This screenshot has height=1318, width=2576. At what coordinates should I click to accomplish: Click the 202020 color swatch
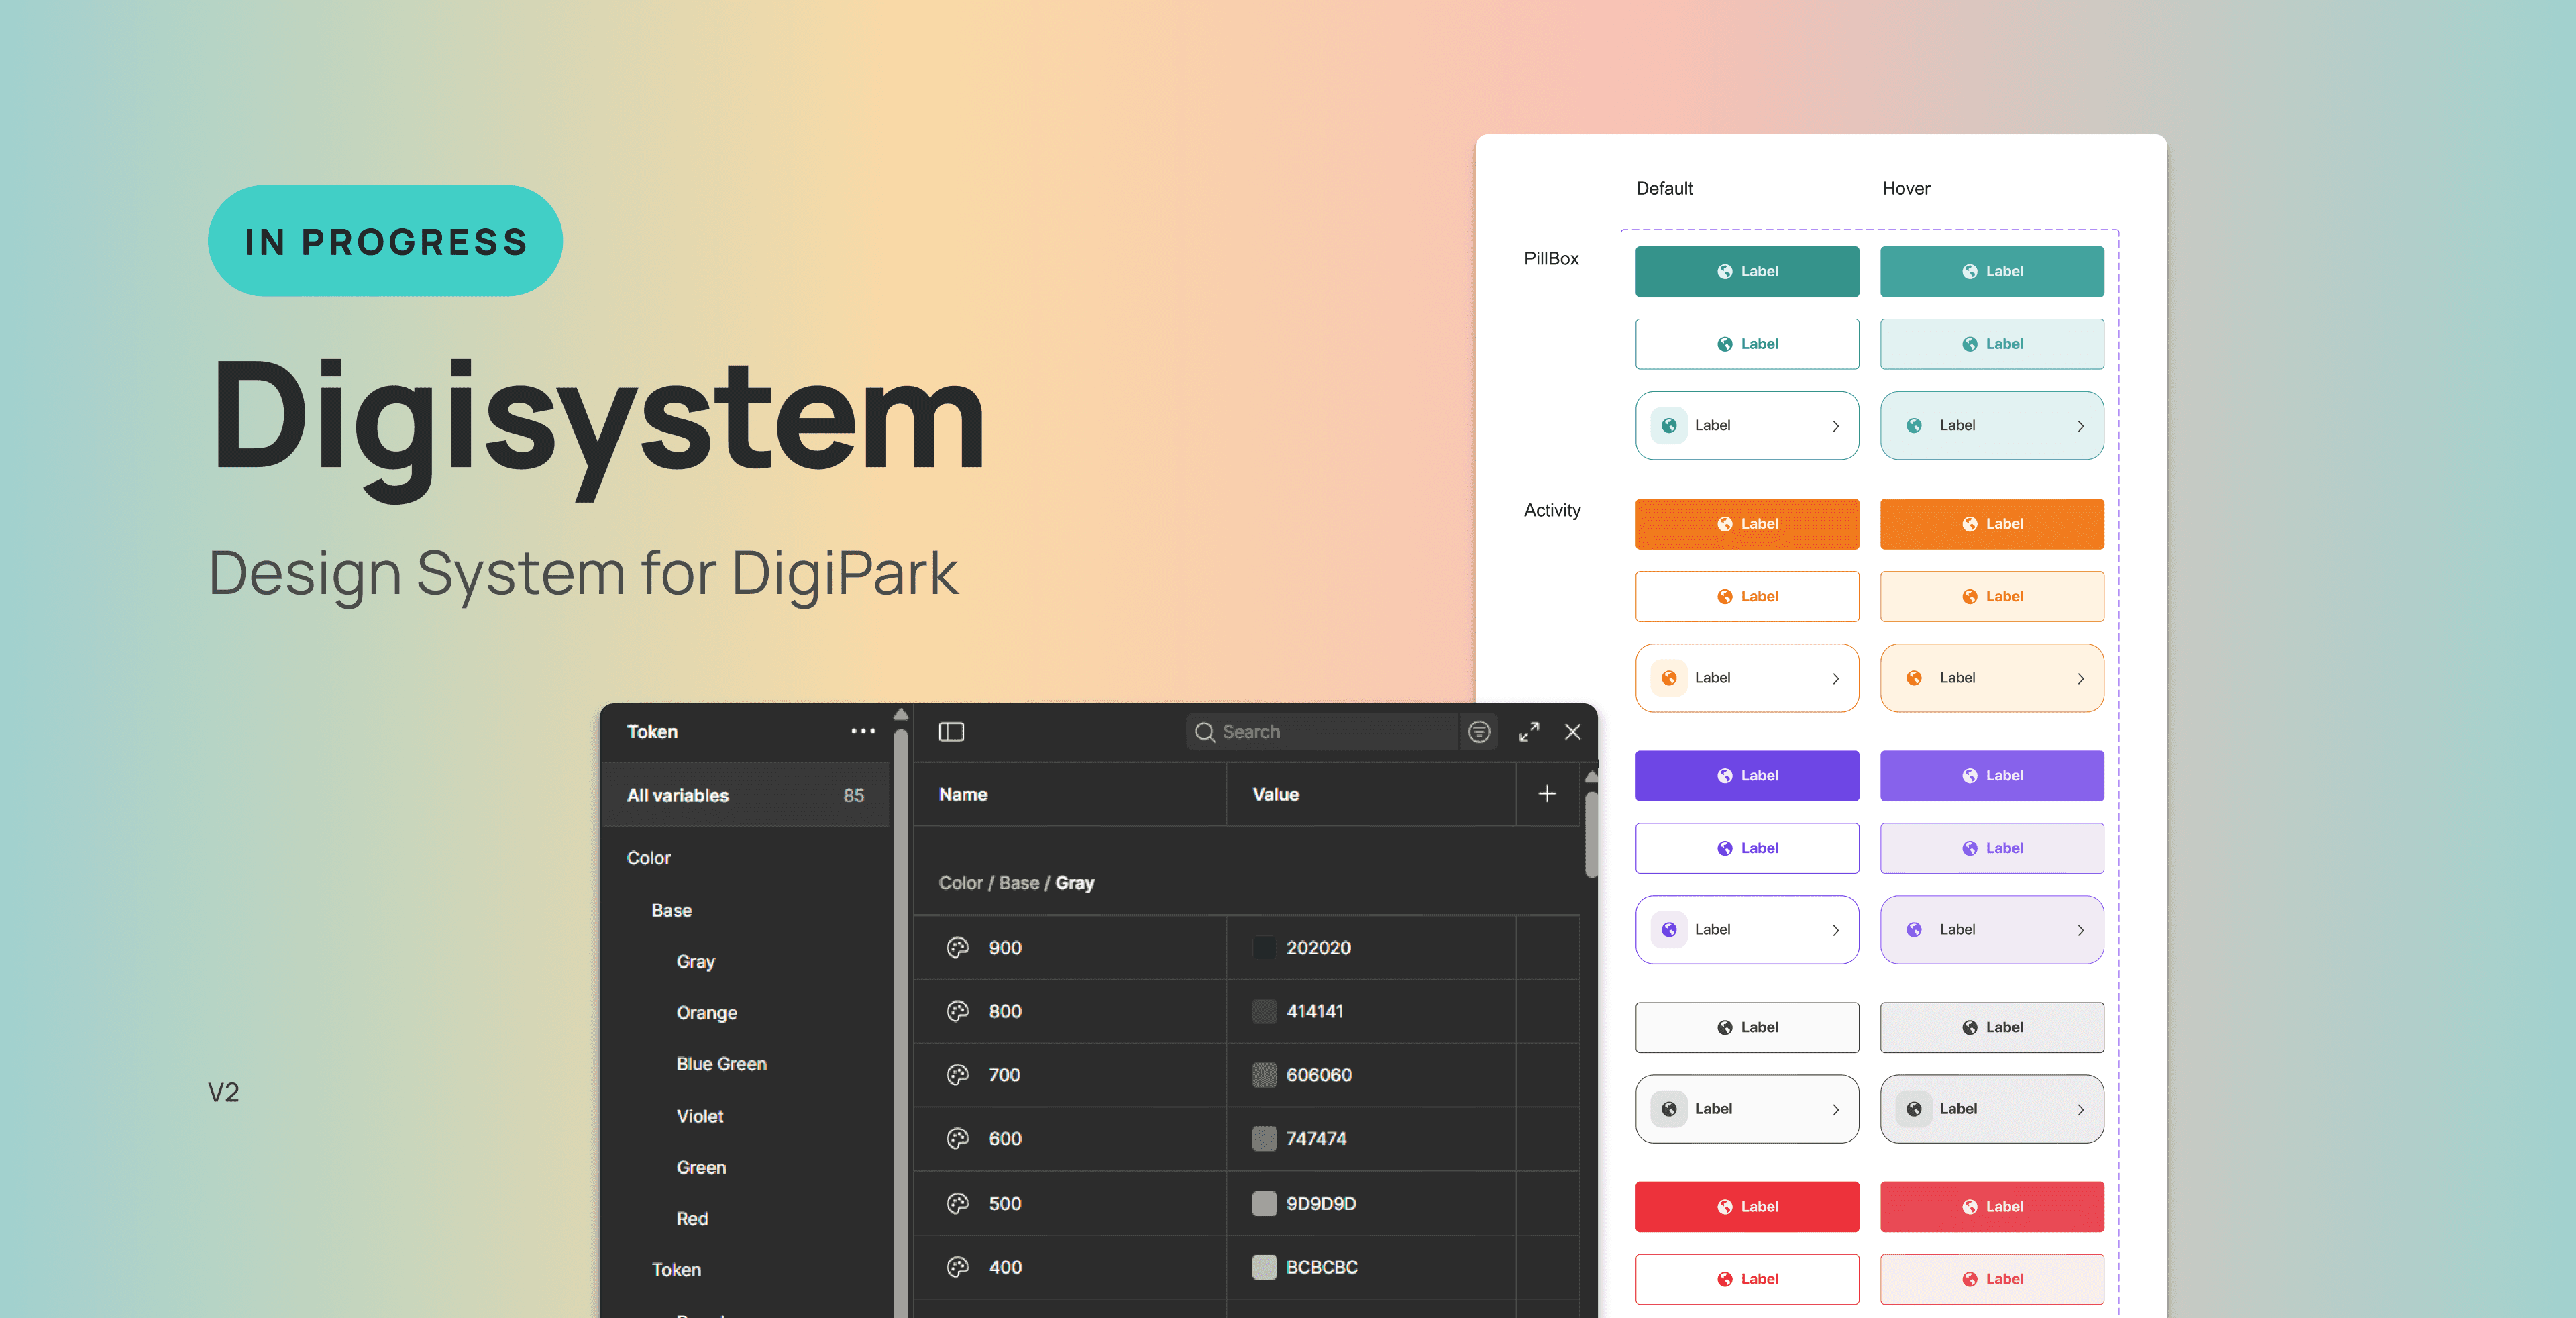pyautogui.click(x=1264, y=947)
